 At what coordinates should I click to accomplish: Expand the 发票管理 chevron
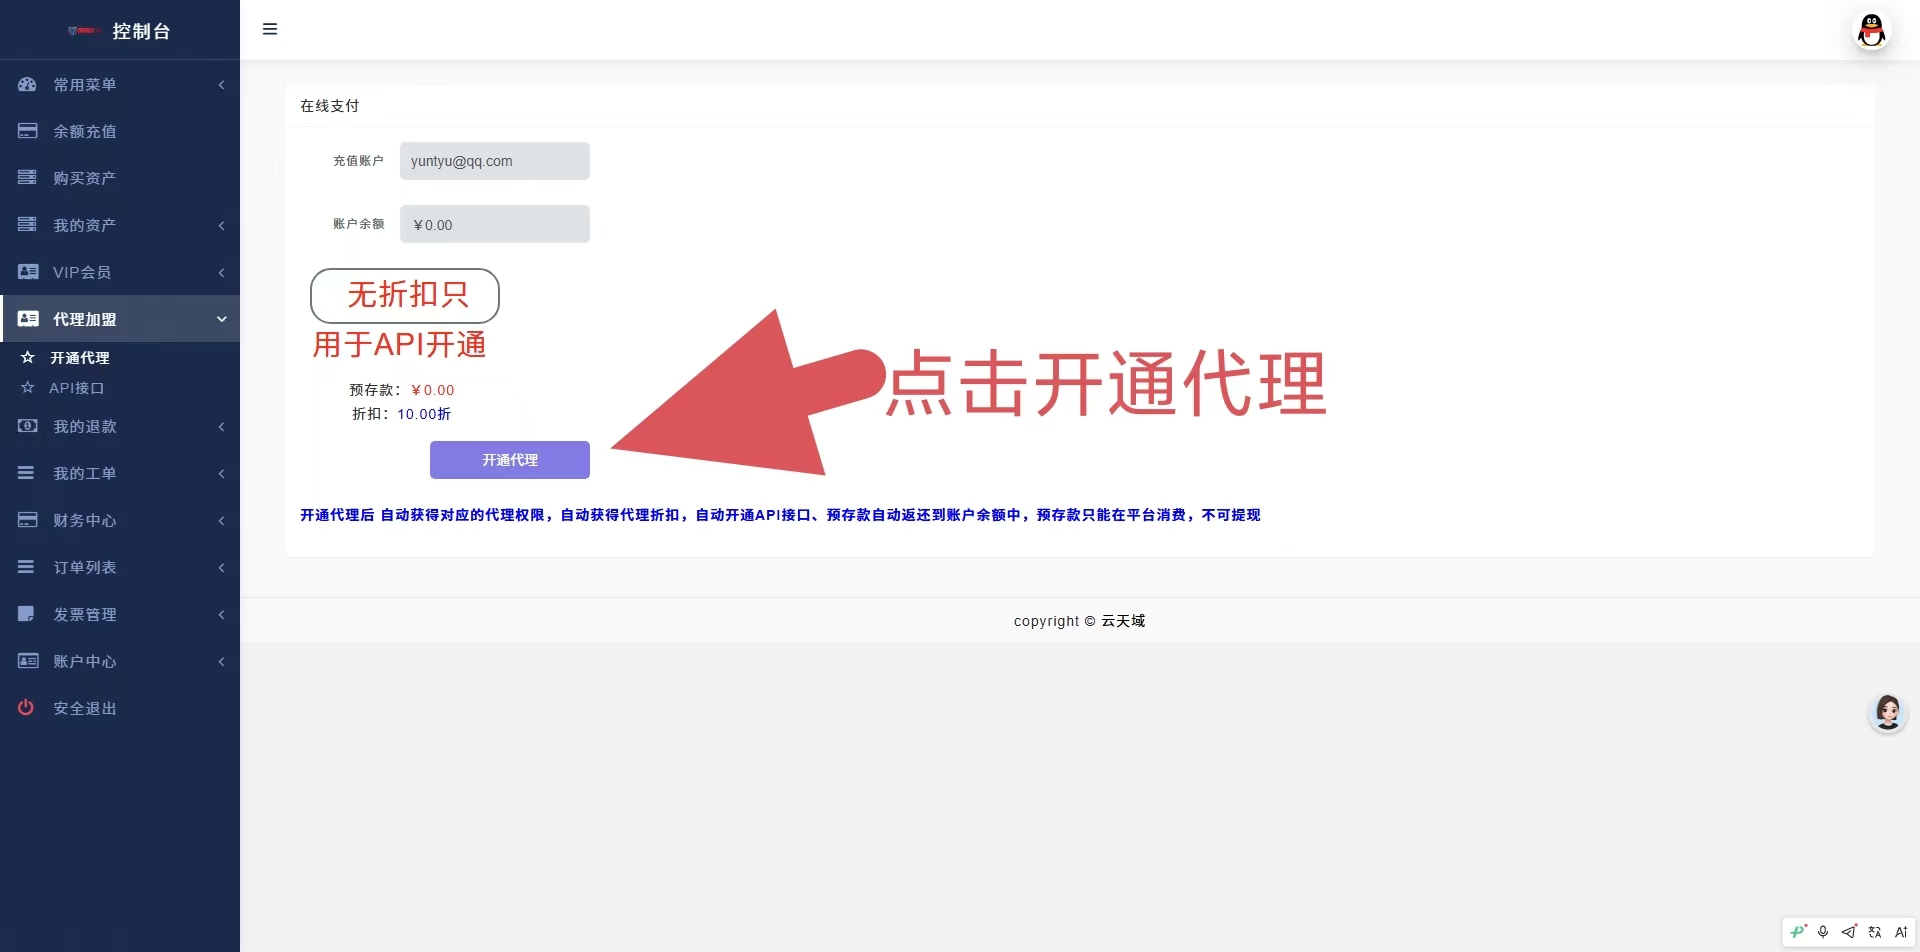[221, 615]
